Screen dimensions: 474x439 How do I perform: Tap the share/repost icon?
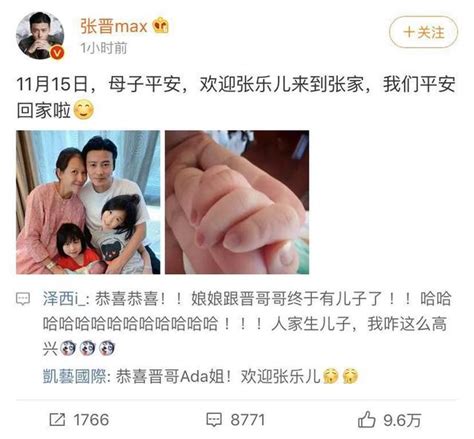click(57, 419)
